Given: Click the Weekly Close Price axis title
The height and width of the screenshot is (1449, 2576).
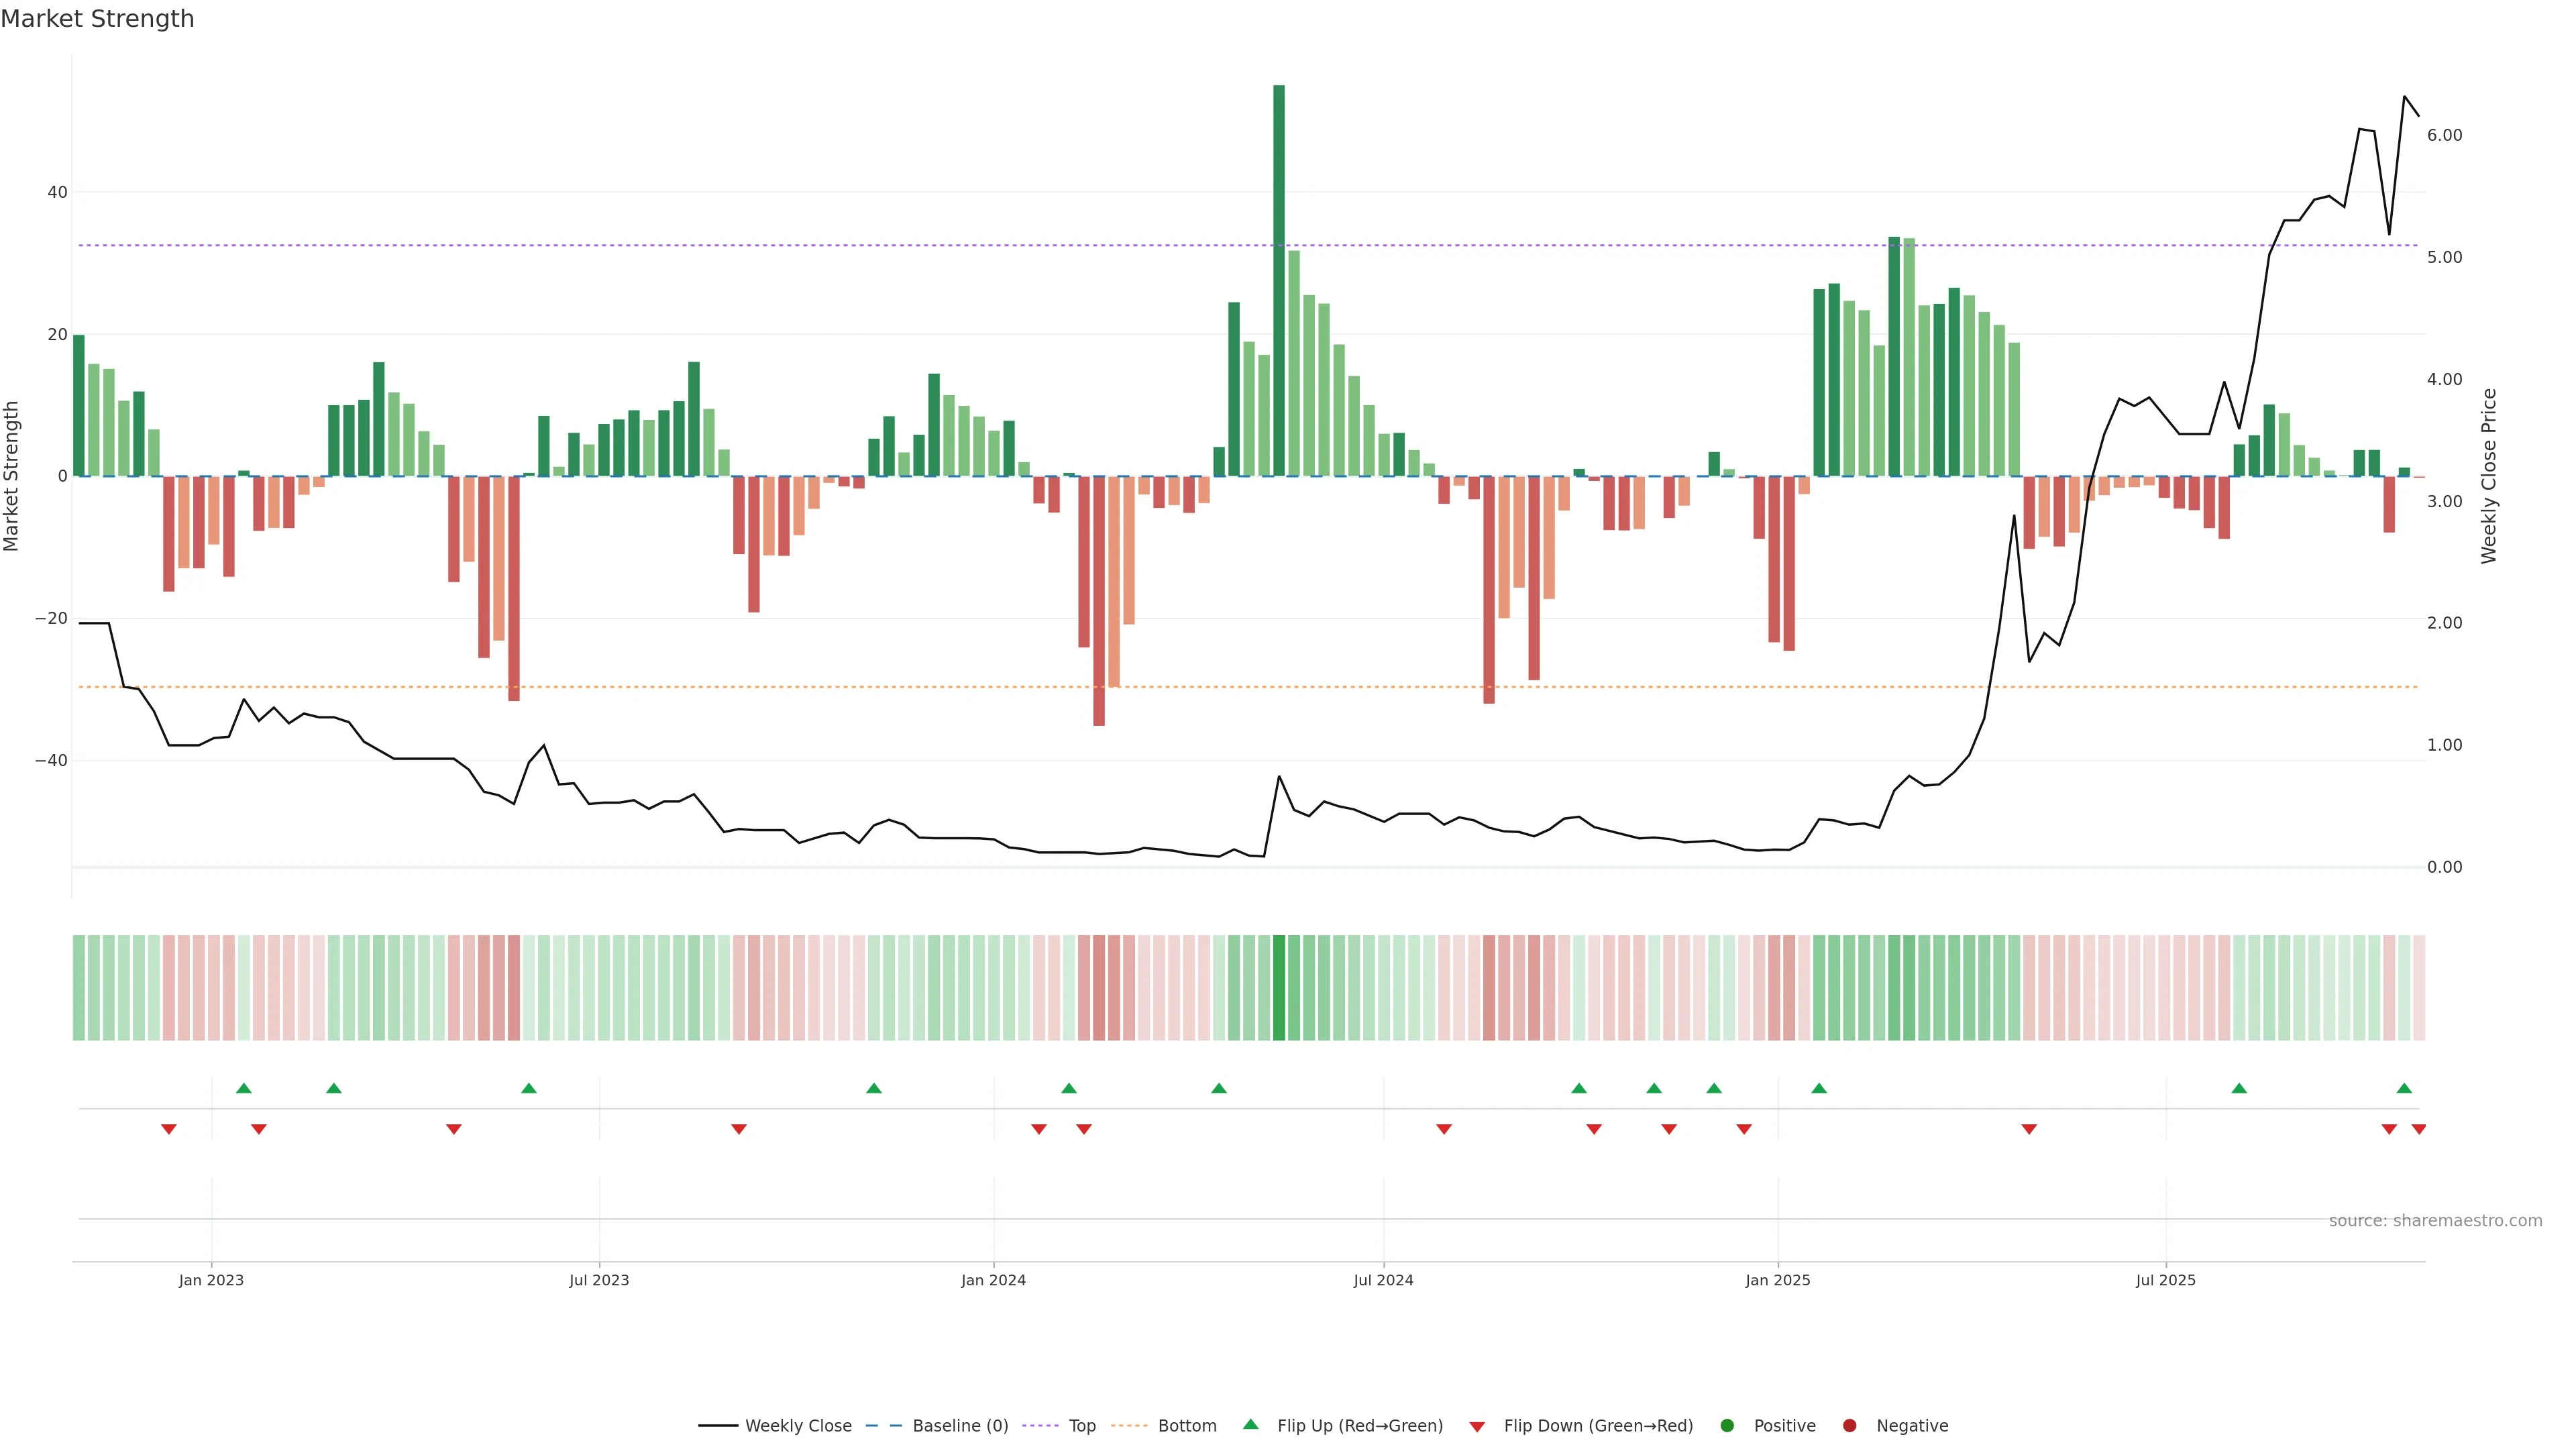Looking at the screenshot, I should 2489,476.
